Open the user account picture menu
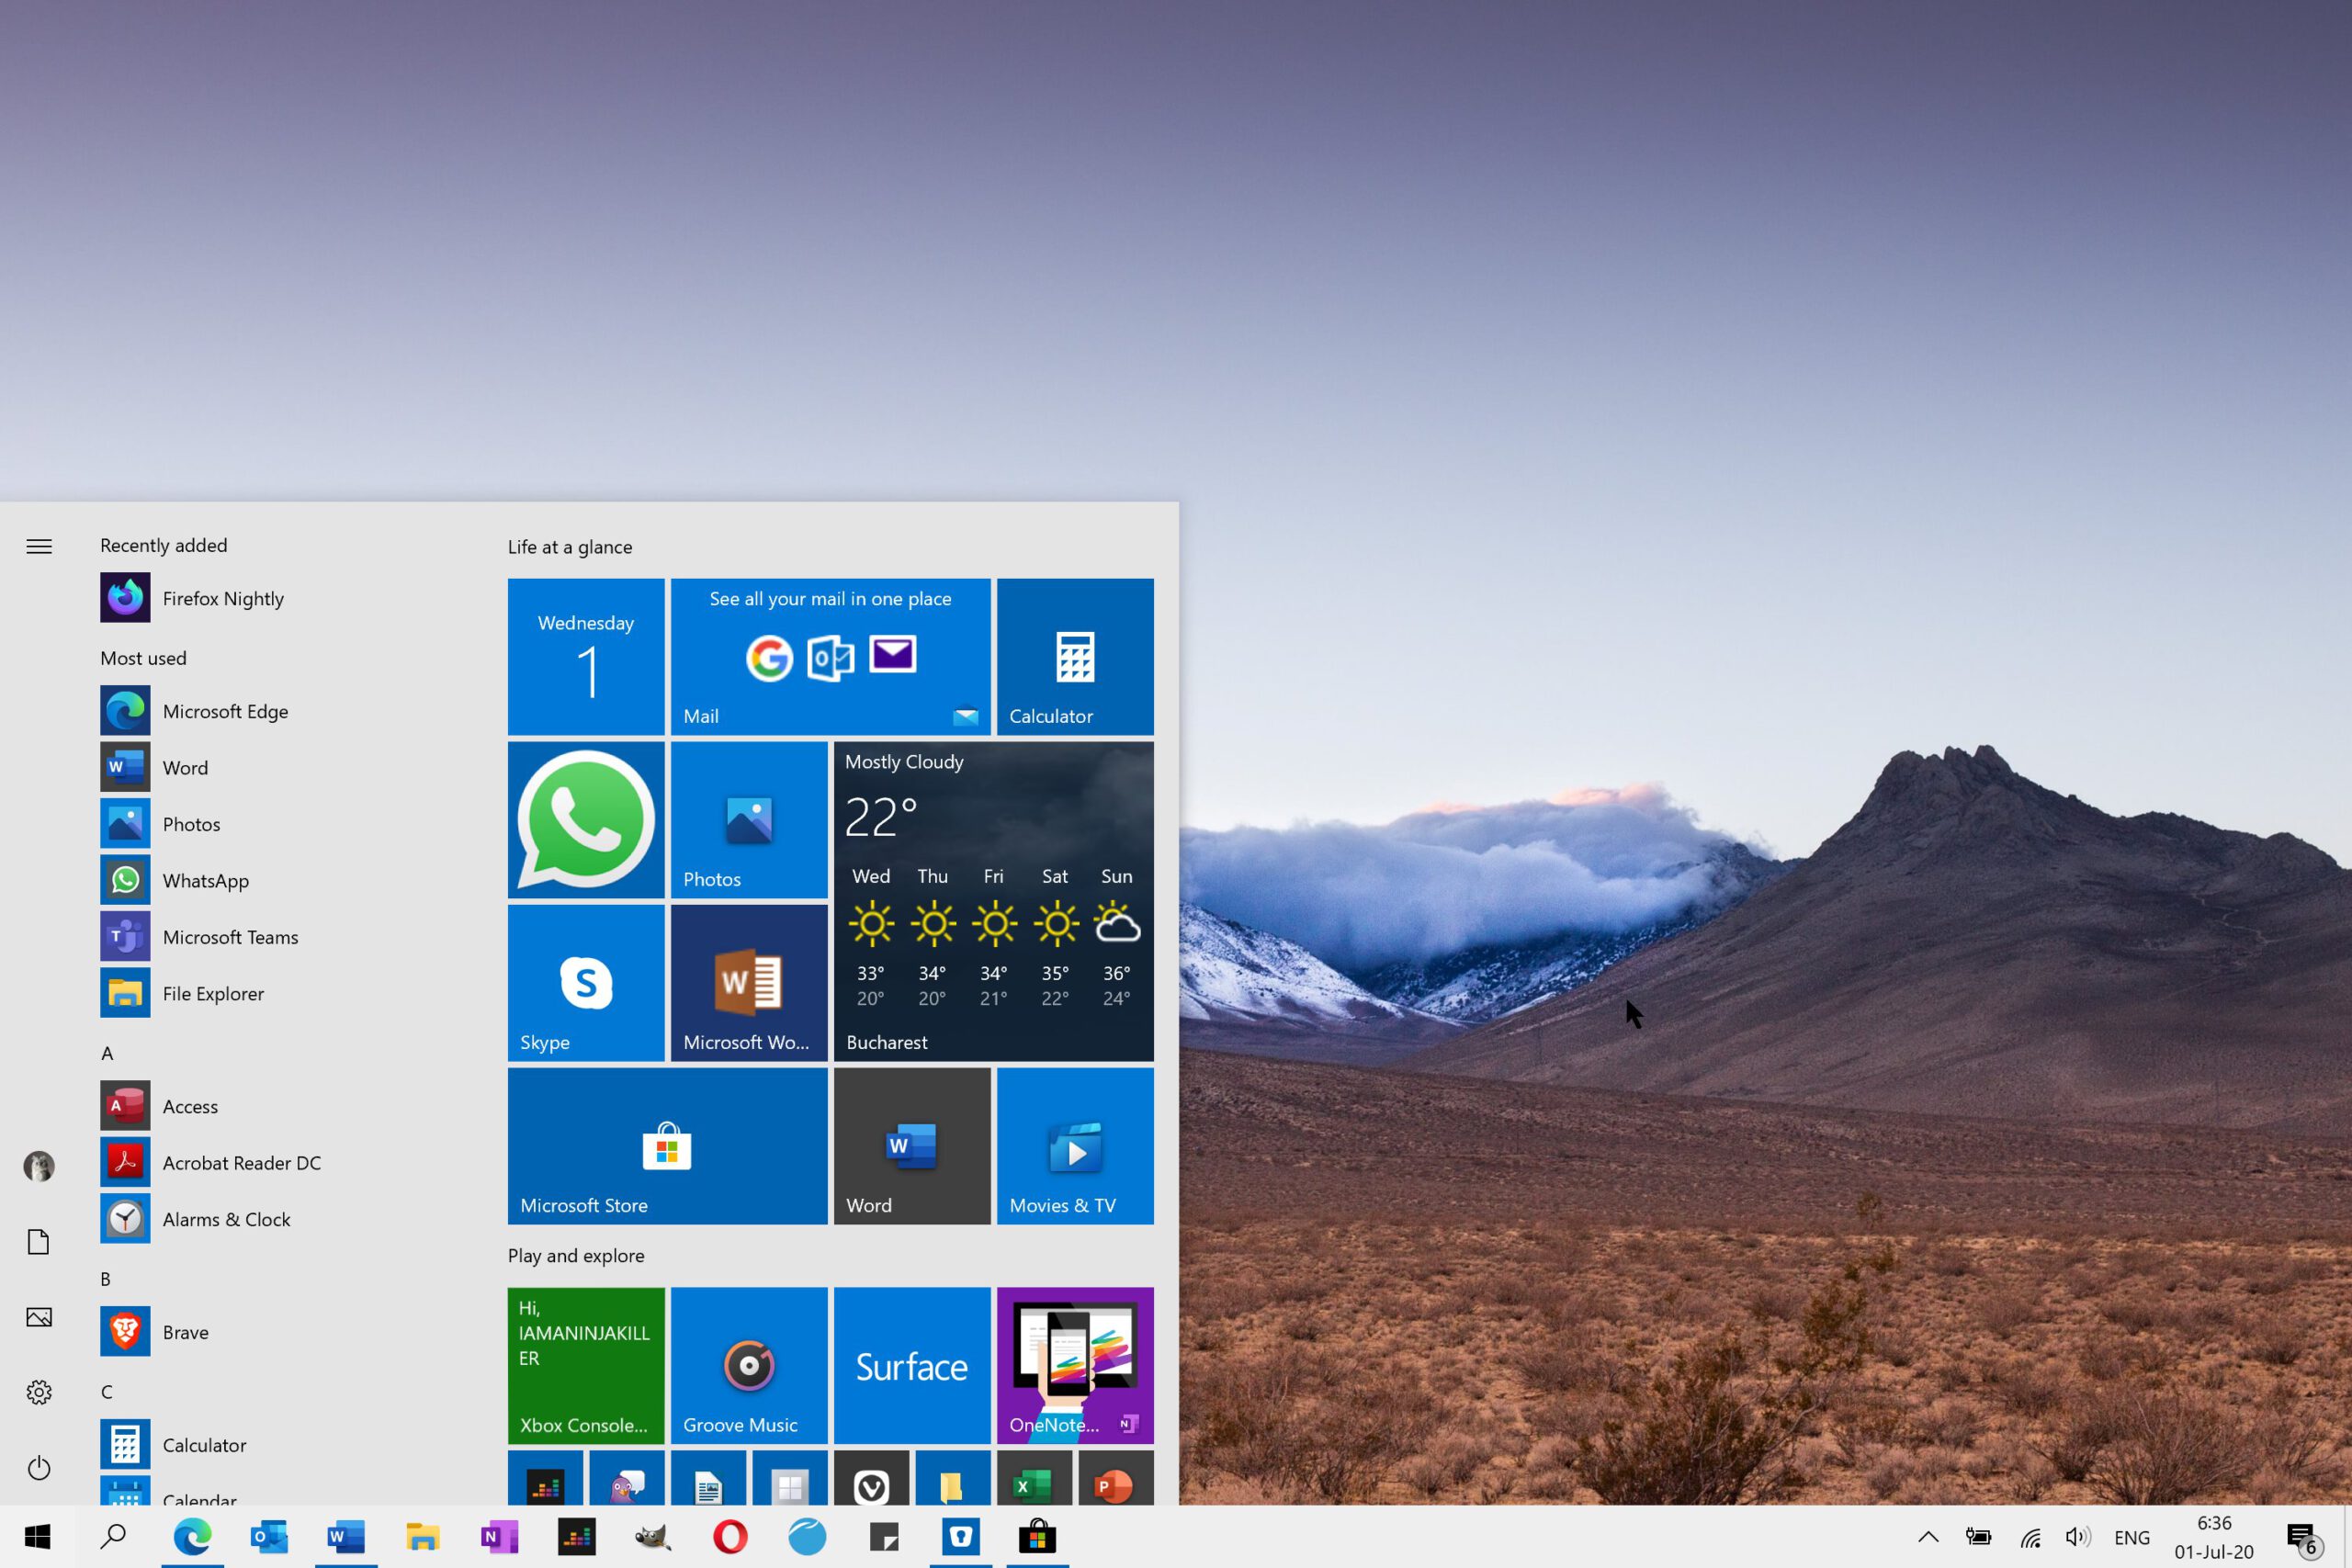The height and width of the screenshot is (1568, 2352). coord(39,1166)
